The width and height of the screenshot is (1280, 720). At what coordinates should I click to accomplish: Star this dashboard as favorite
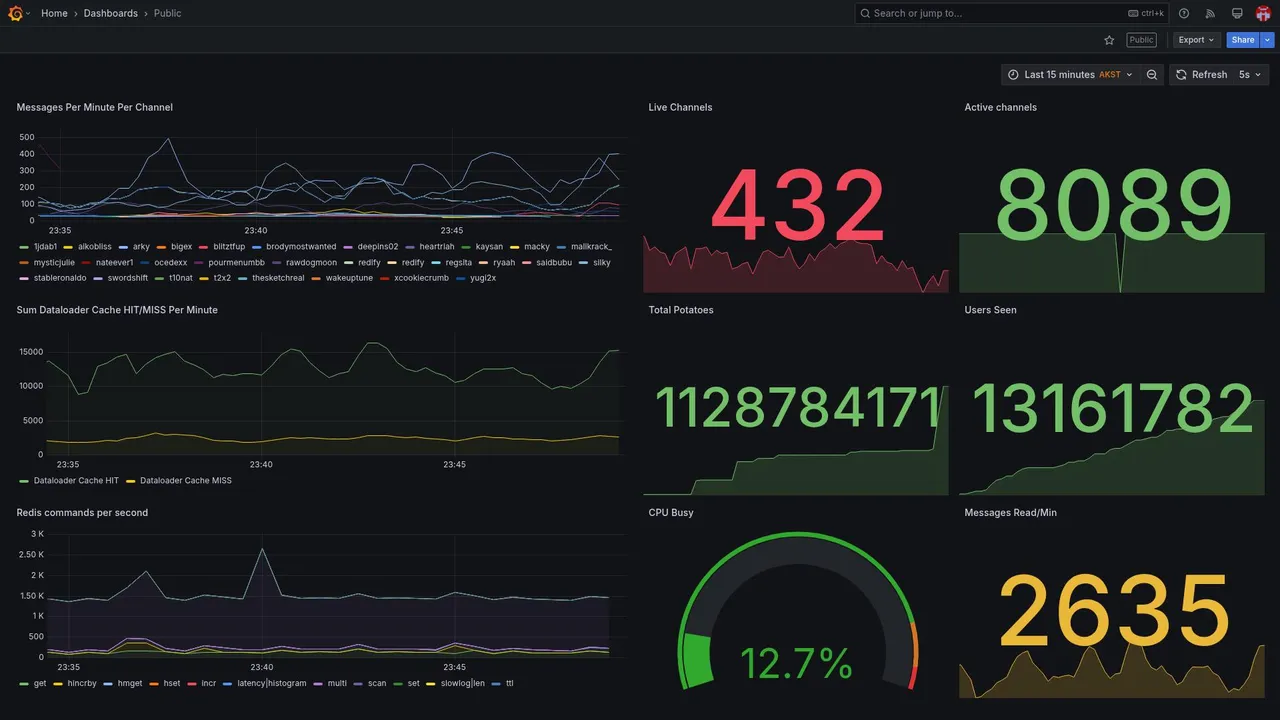point(1109,40)
